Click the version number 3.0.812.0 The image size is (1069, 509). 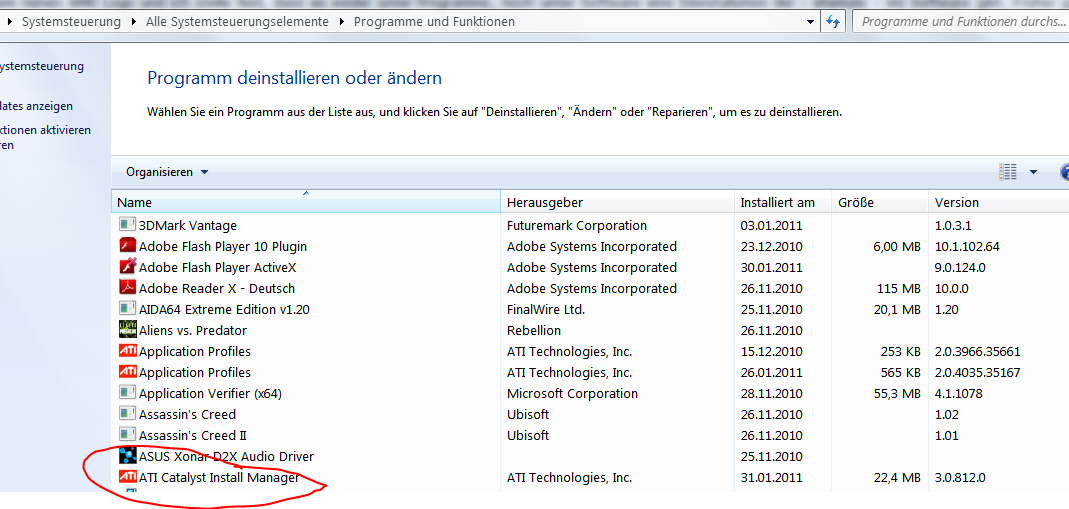tap(960, 478)
